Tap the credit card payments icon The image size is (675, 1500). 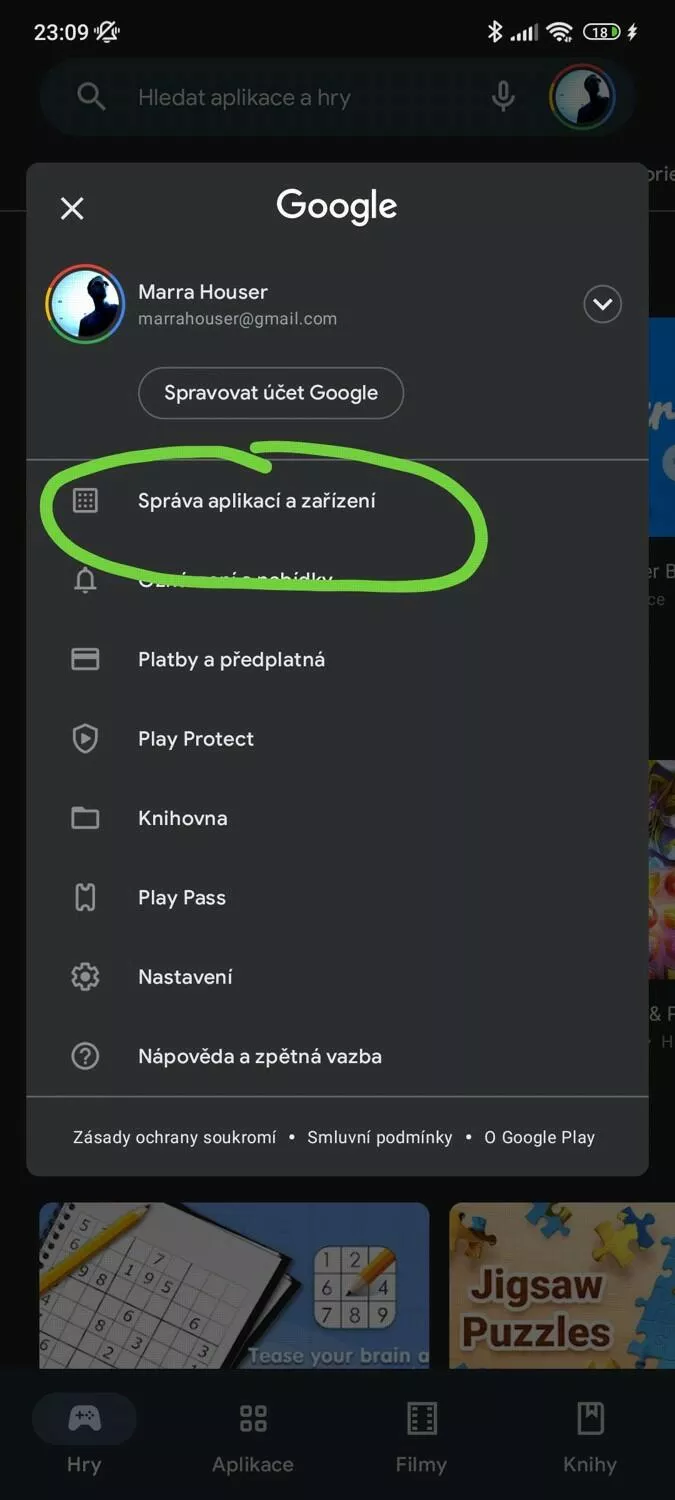(x=85, y=659)
